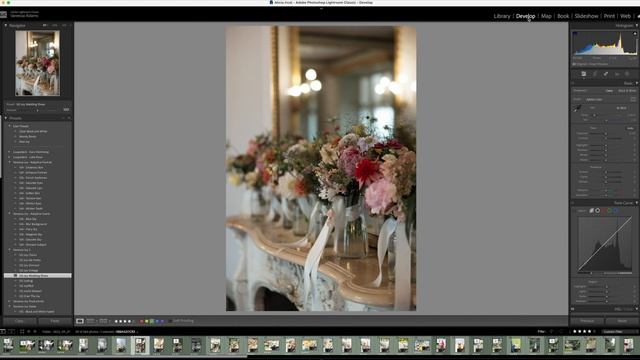The height and width of the screenshot is (360, 640).
Task: Click the Previous button
Action: (x=587, y=321)
